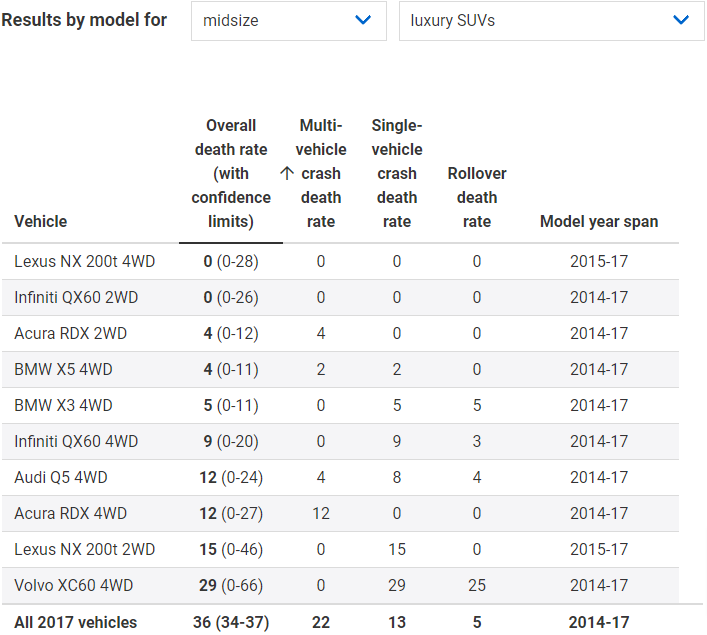Click overall death rate 0 (0-26) cell
Image resolution: width=707 pixels, height=635 pixels.
tap(231, 298)
